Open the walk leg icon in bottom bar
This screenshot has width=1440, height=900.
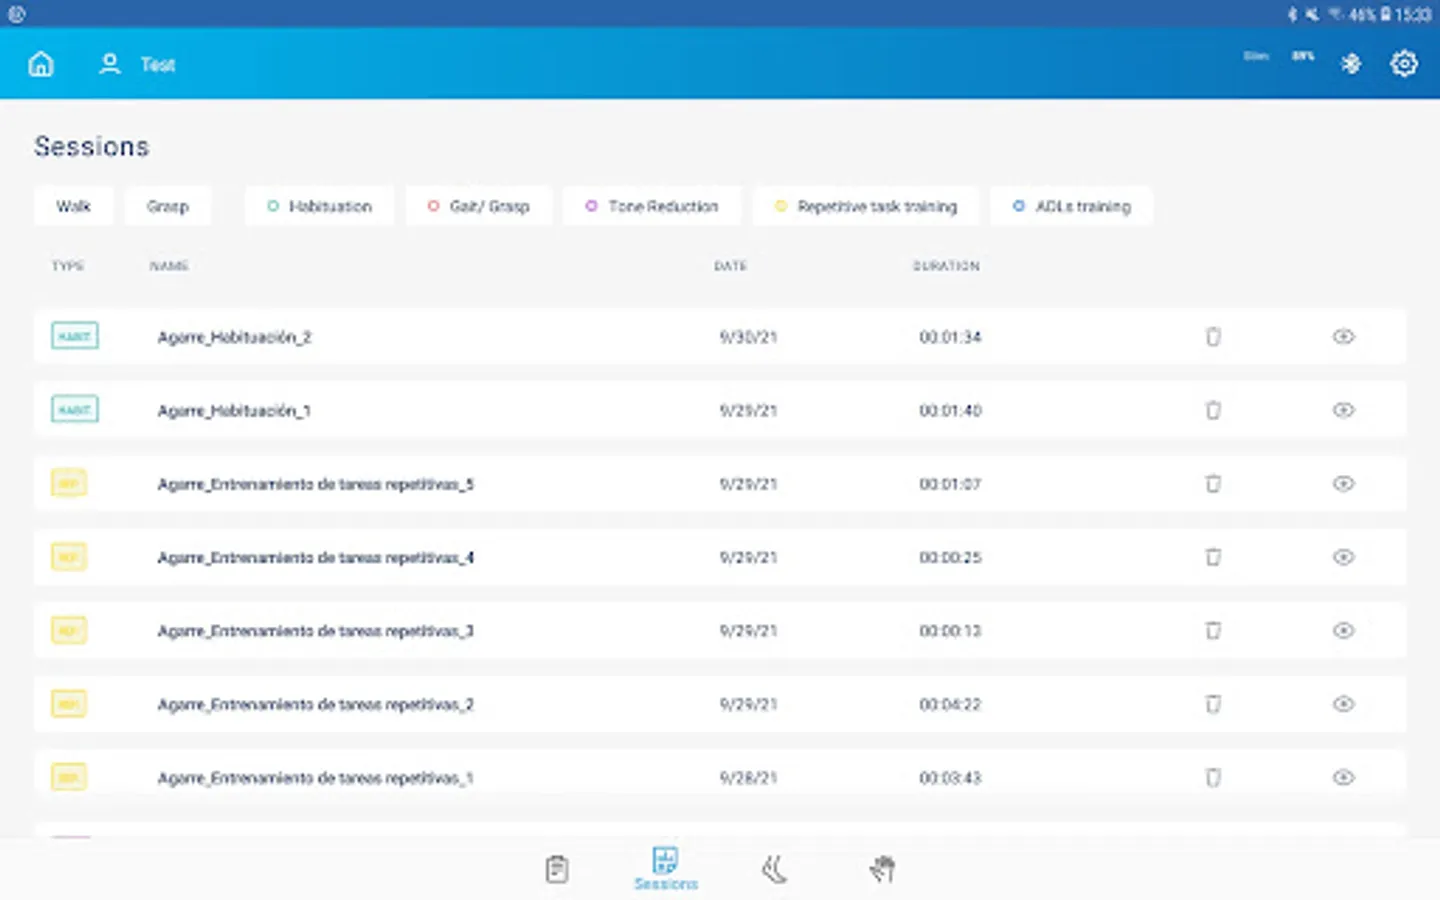click(774, 870)
